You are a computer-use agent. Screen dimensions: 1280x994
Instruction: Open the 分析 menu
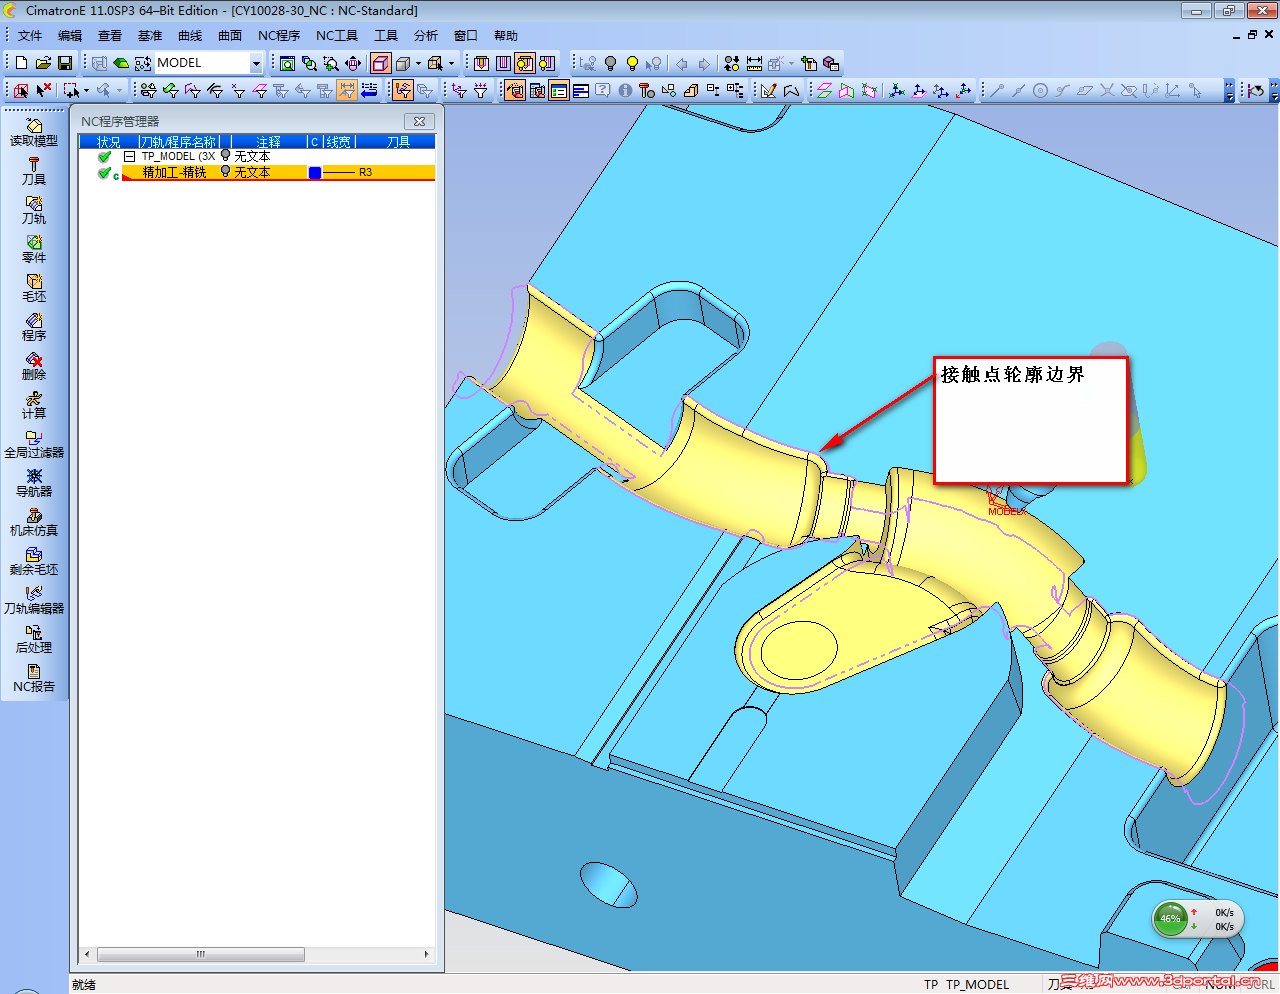pyautogui.click(x=426, y=36)
